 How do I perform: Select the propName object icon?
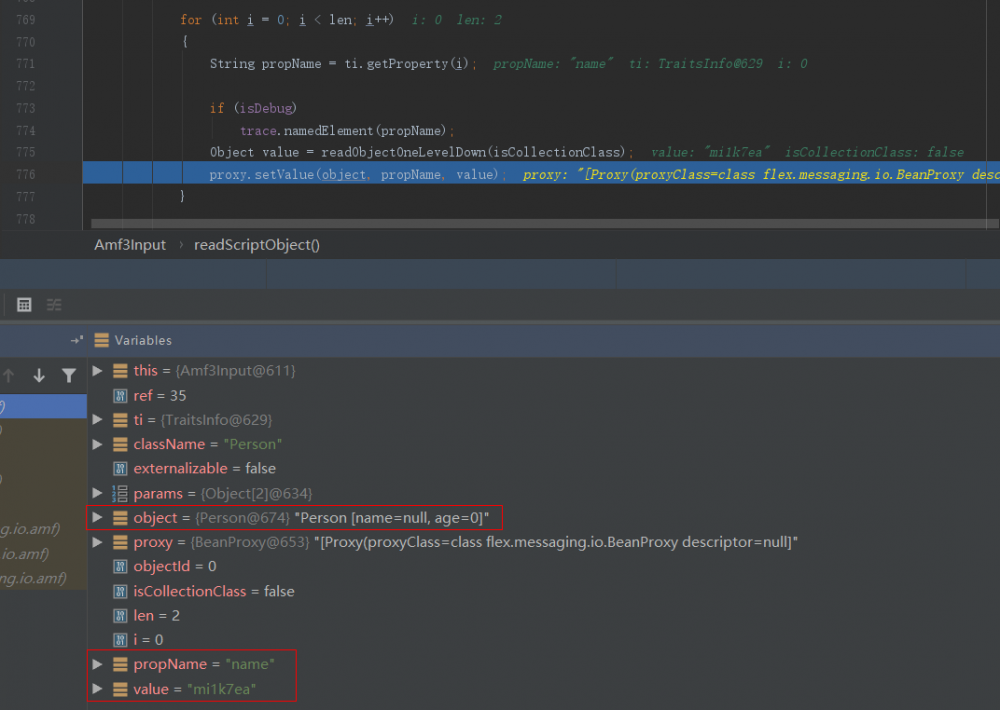coord(120,664)
